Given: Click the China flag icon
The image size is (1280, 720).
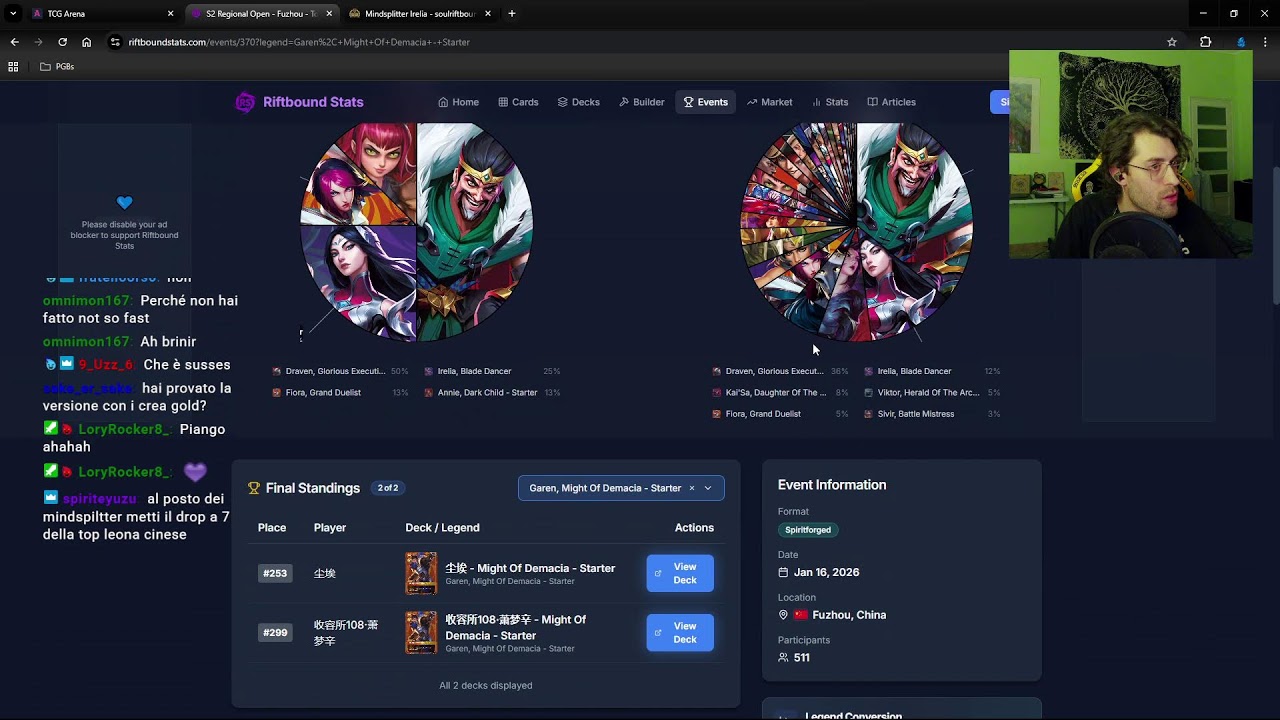Looking at the screenshot, I should click(801, 615).
